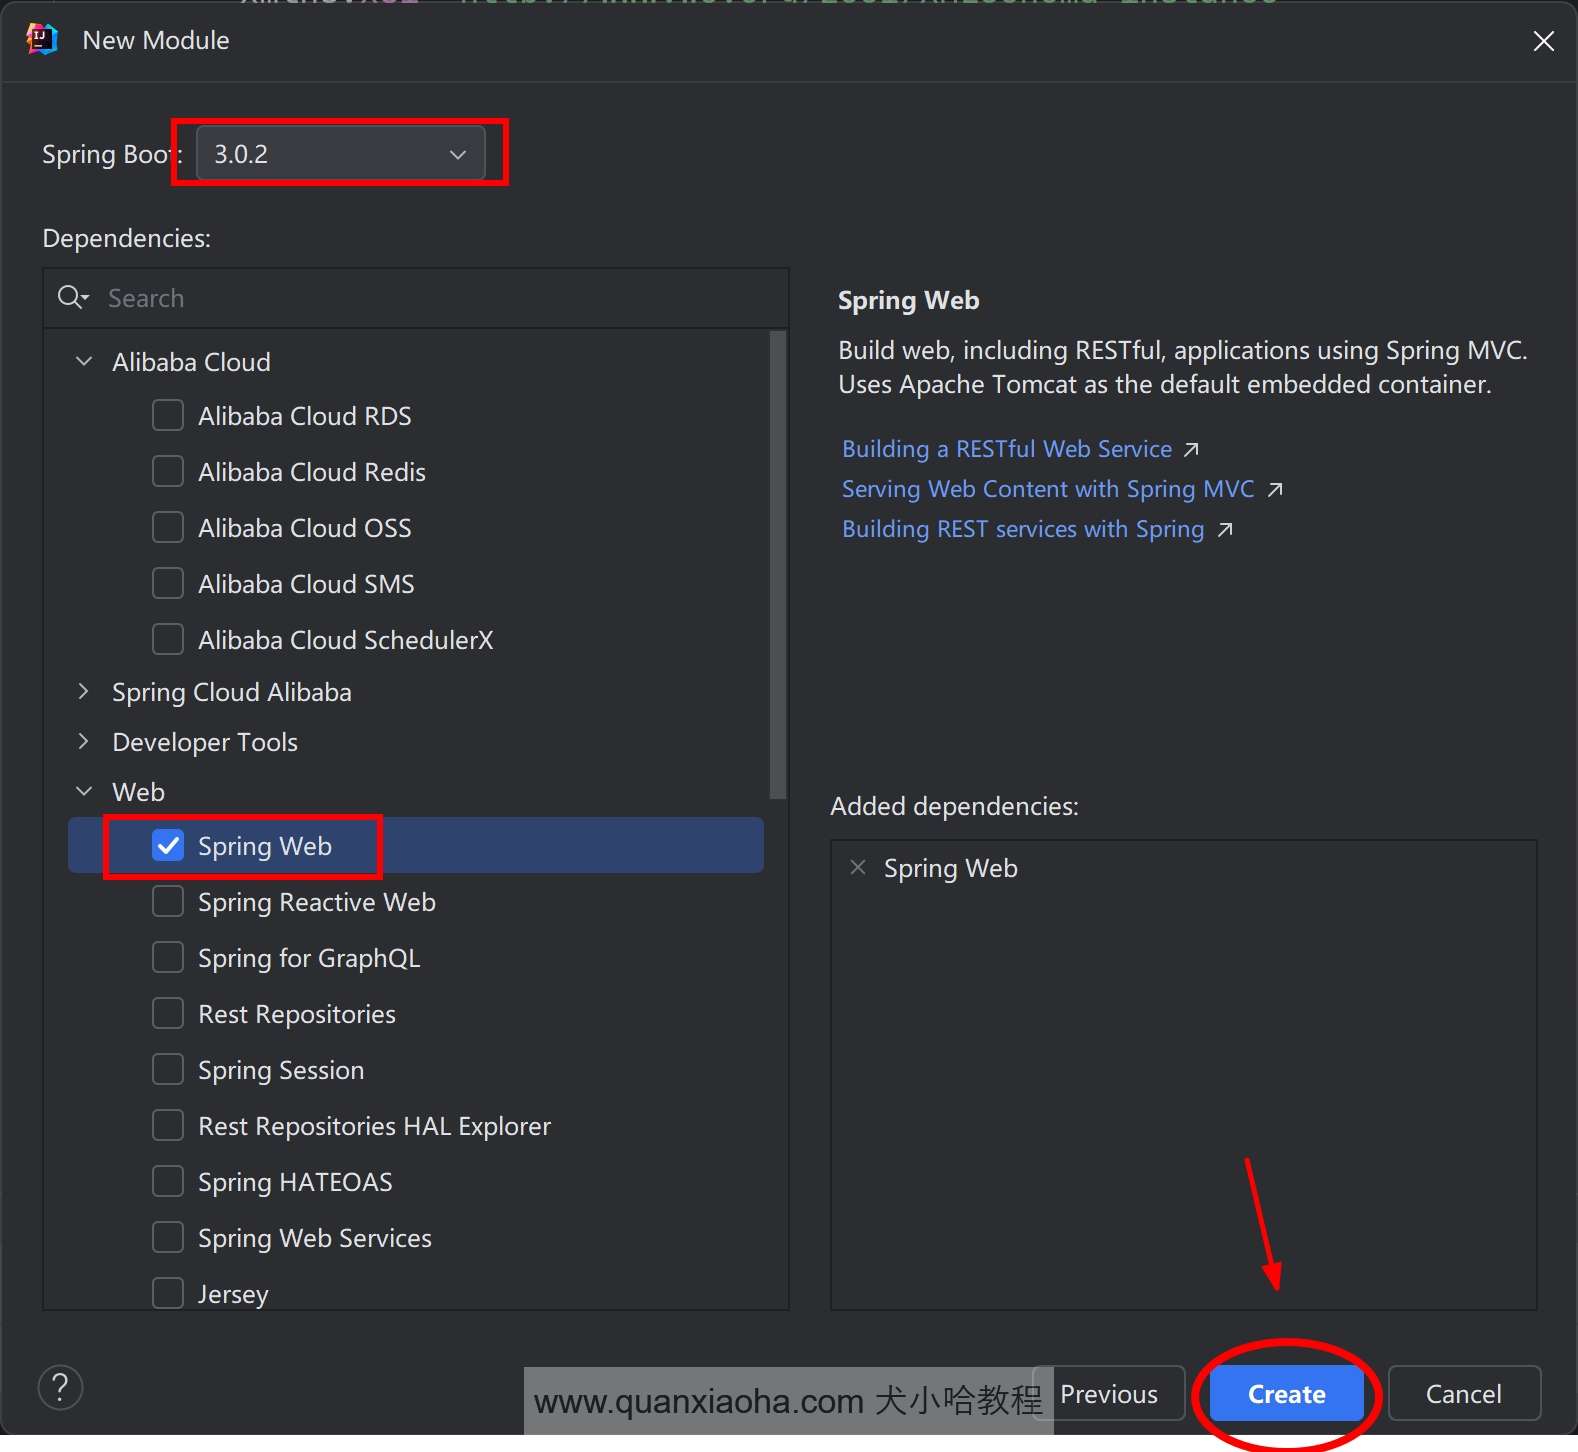Close the New Module dialog
Viewport: 1578px width, 1452px height.
[1544, 41]
